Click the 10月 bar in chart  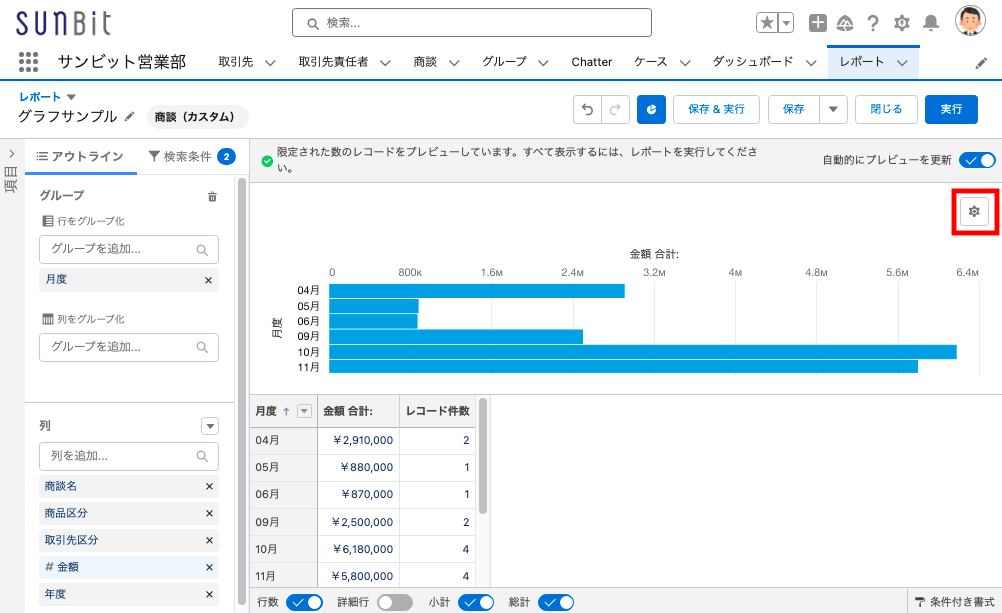point(643,352)
